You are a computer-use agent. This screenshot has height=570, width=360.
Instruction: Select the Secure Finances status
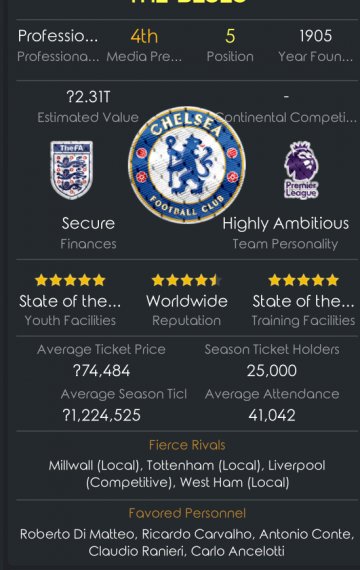(x=88, y=223)
